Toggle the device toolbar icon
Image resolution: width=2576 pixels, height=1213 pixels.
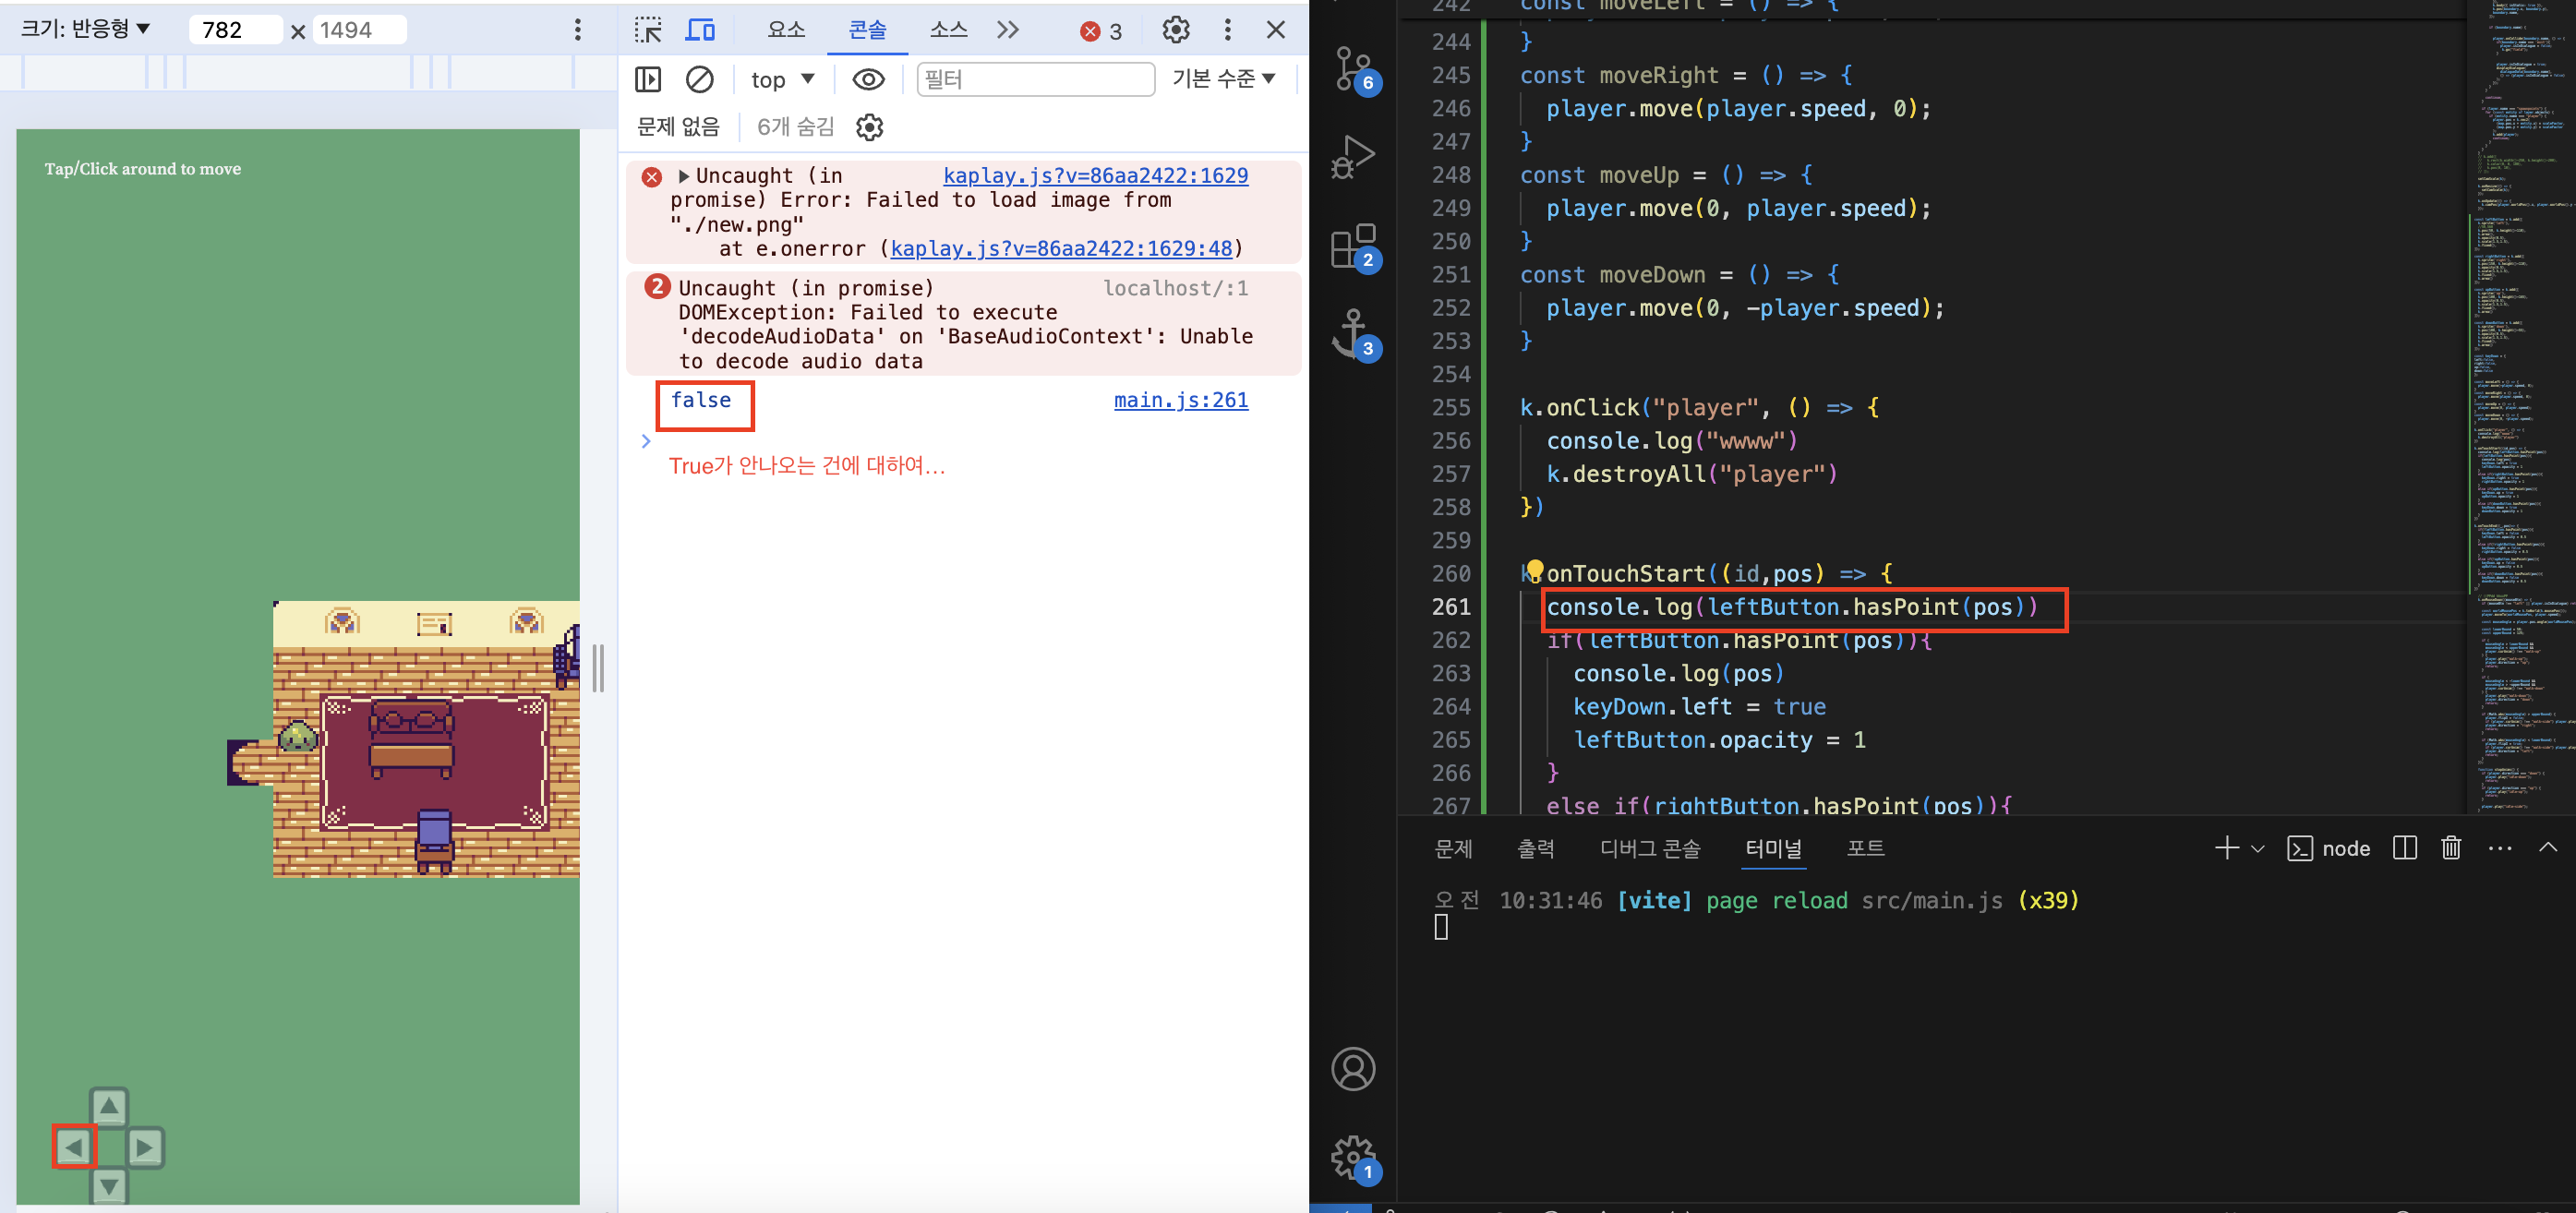point(700,30)
